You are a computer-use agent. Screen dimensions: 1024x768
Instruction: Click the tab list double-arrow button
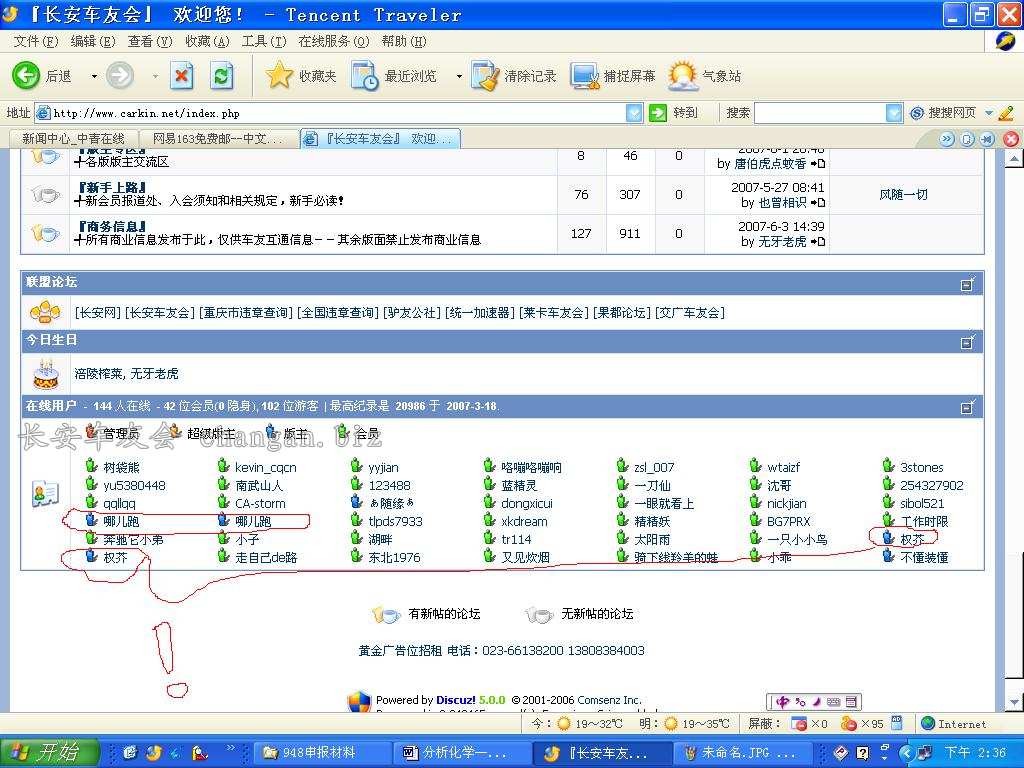[x=947, y=138]
